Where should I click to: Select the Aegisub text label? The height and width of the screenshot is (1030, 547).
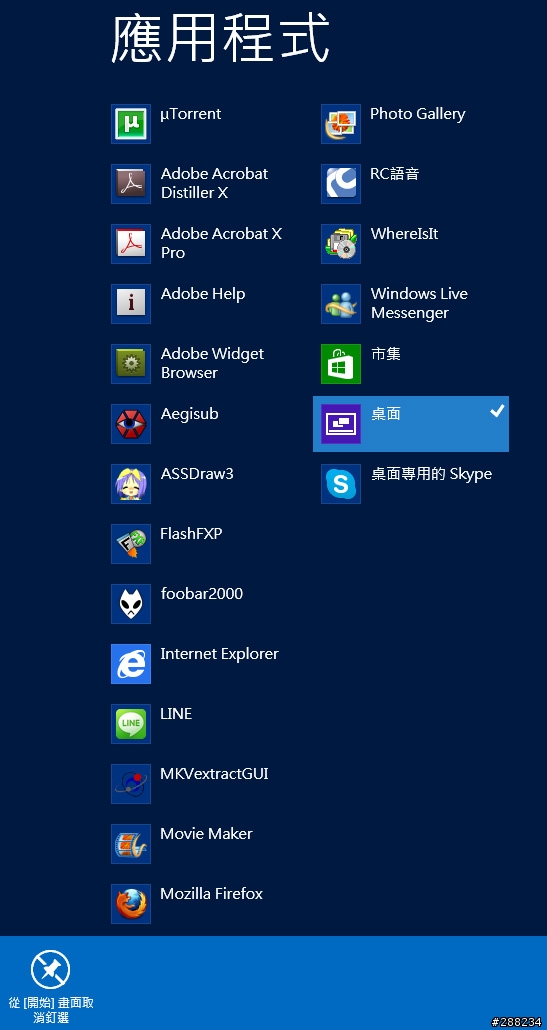[189, 414]
